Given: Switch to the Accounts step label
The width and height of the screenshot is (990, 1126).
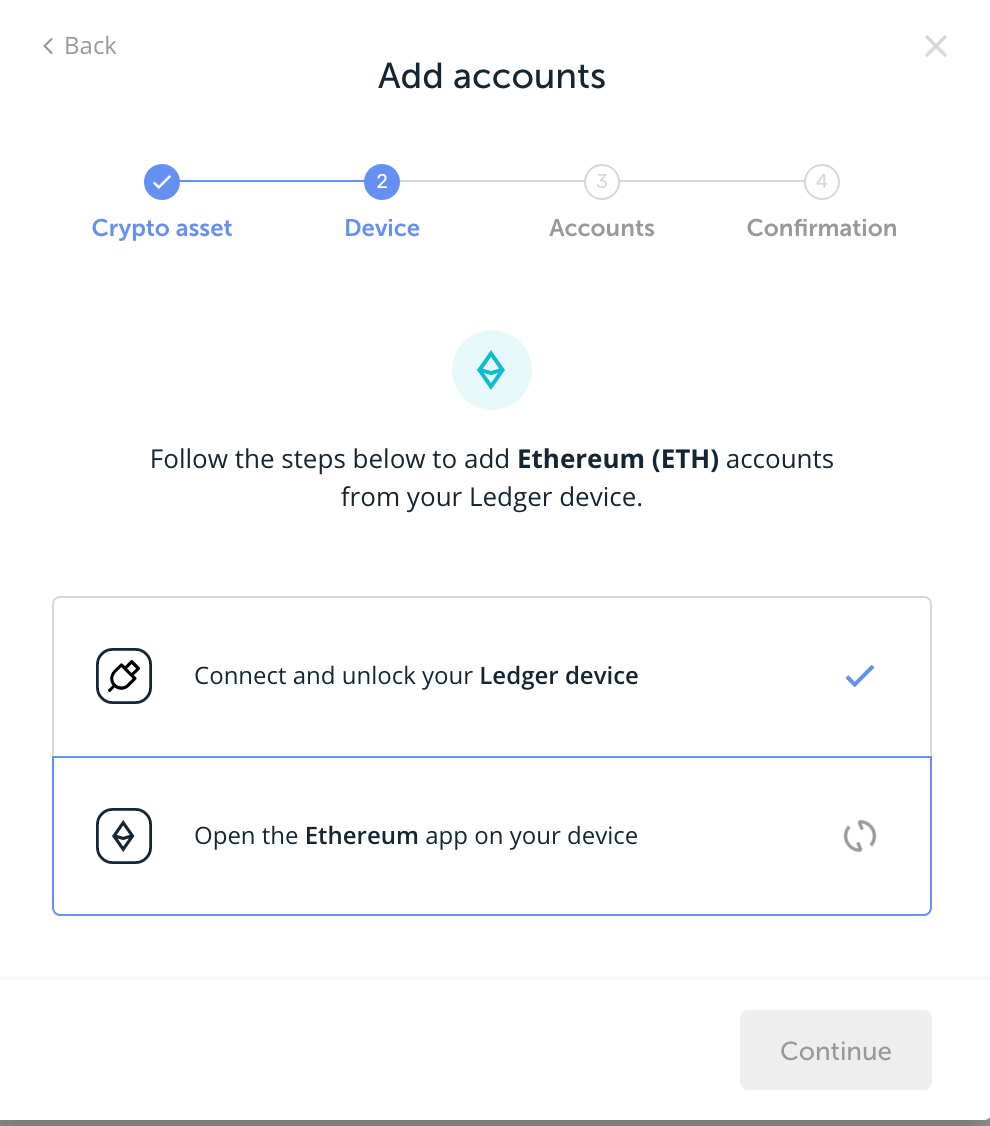Looking at the screenshot, I should [x=601, y=228].
